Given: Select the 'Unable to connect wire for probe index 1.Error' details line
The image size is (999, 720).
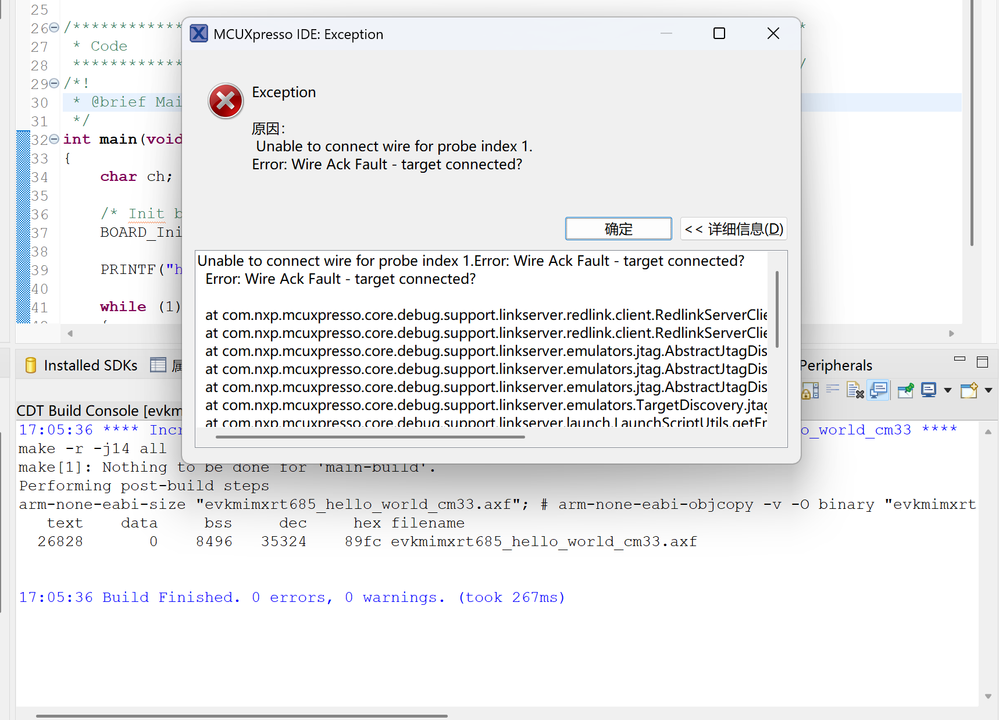Looking at the screenshot, I should point(471,261).
